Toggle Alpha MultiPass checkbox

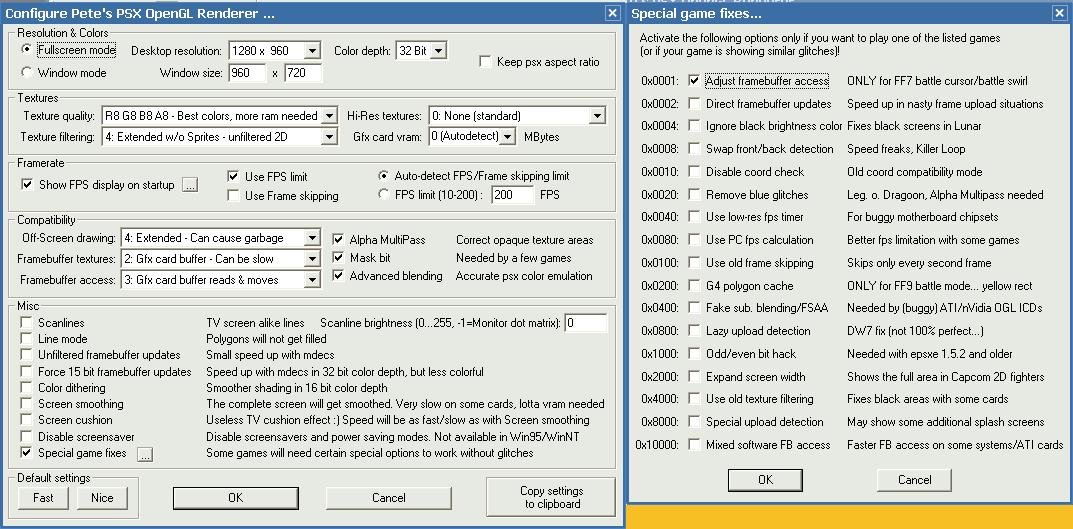338,240
